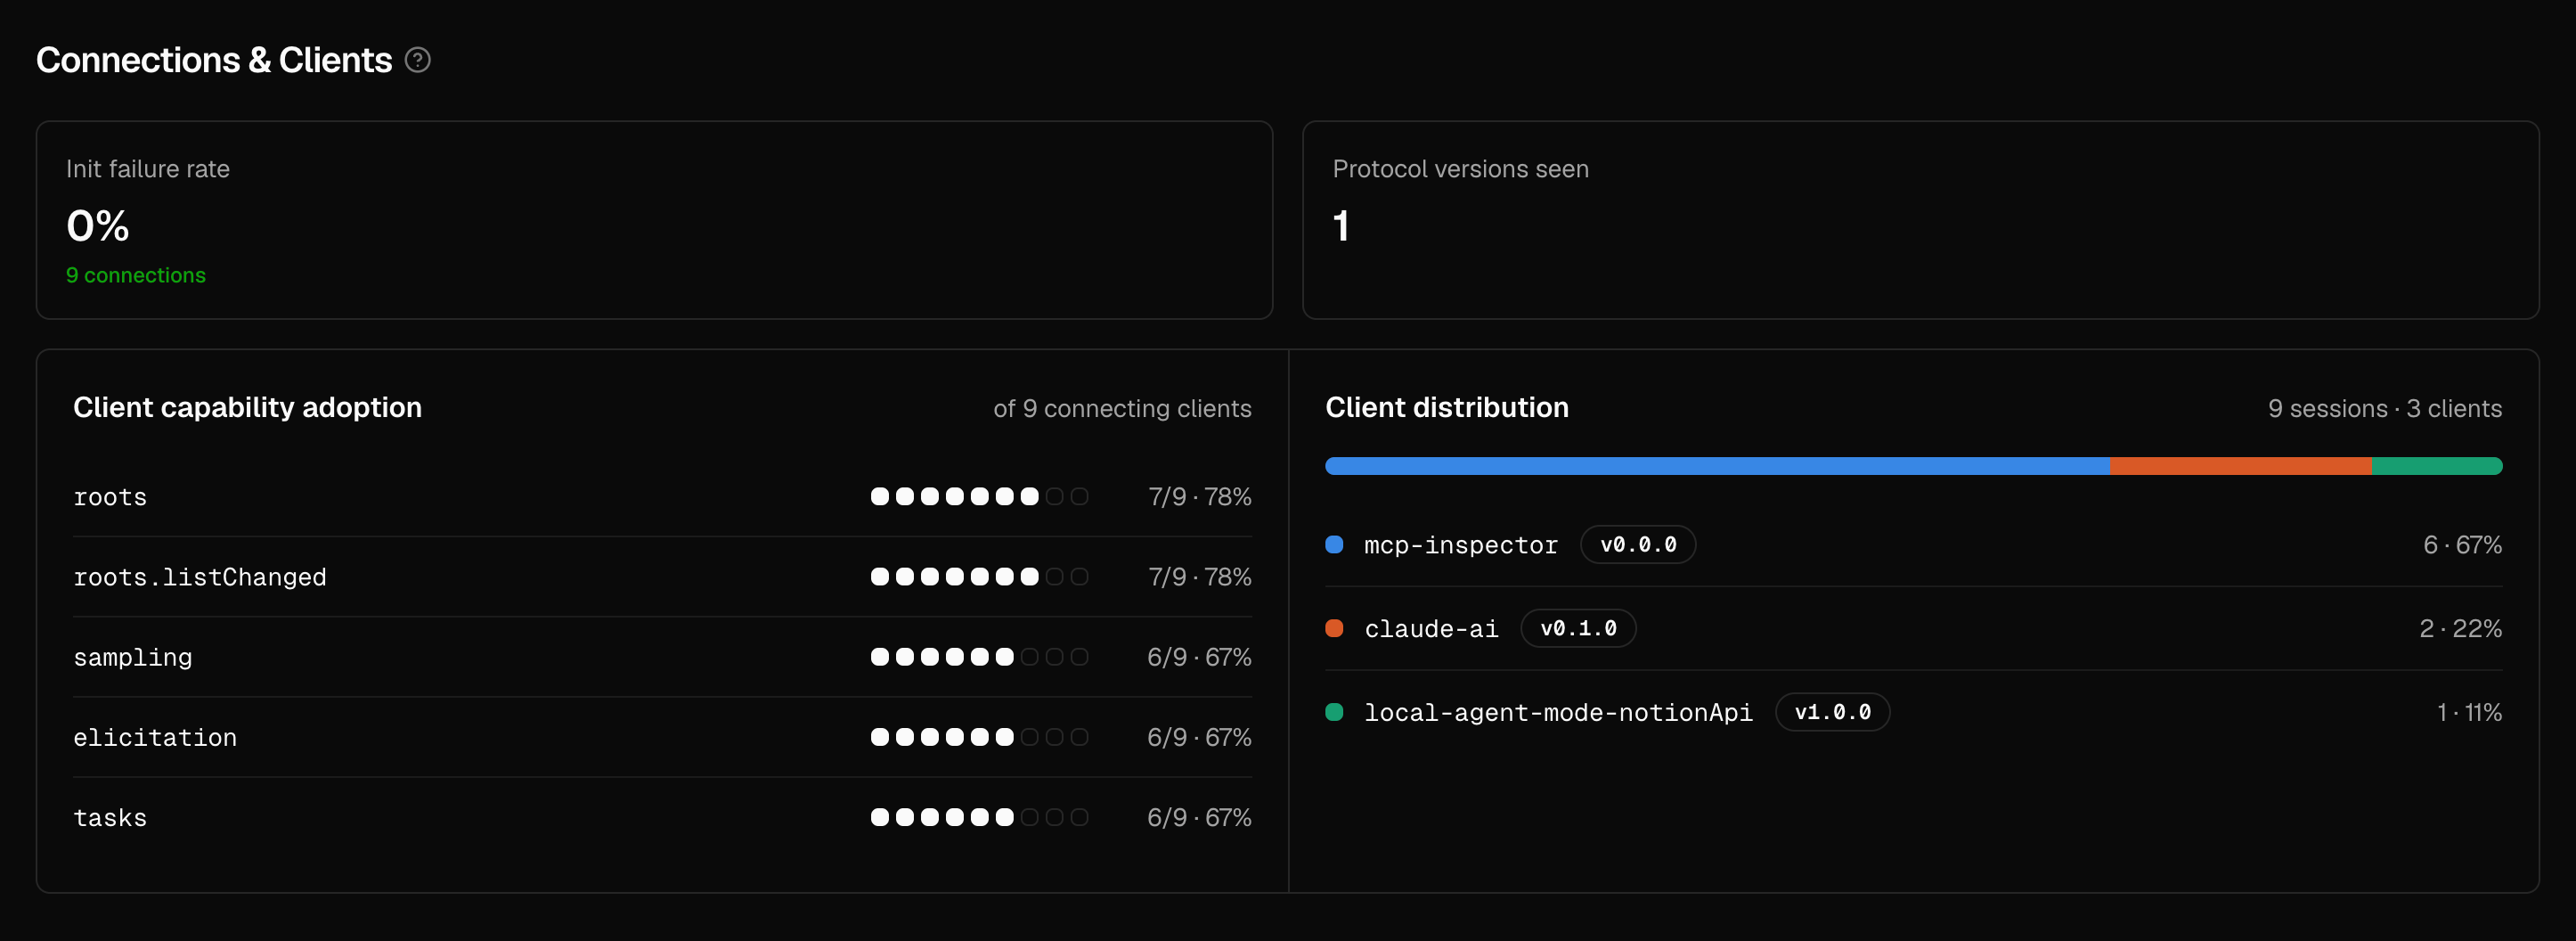Select the Init failure rate label
This screenshot has height=941, width=2576.
[x=148, y=169]
